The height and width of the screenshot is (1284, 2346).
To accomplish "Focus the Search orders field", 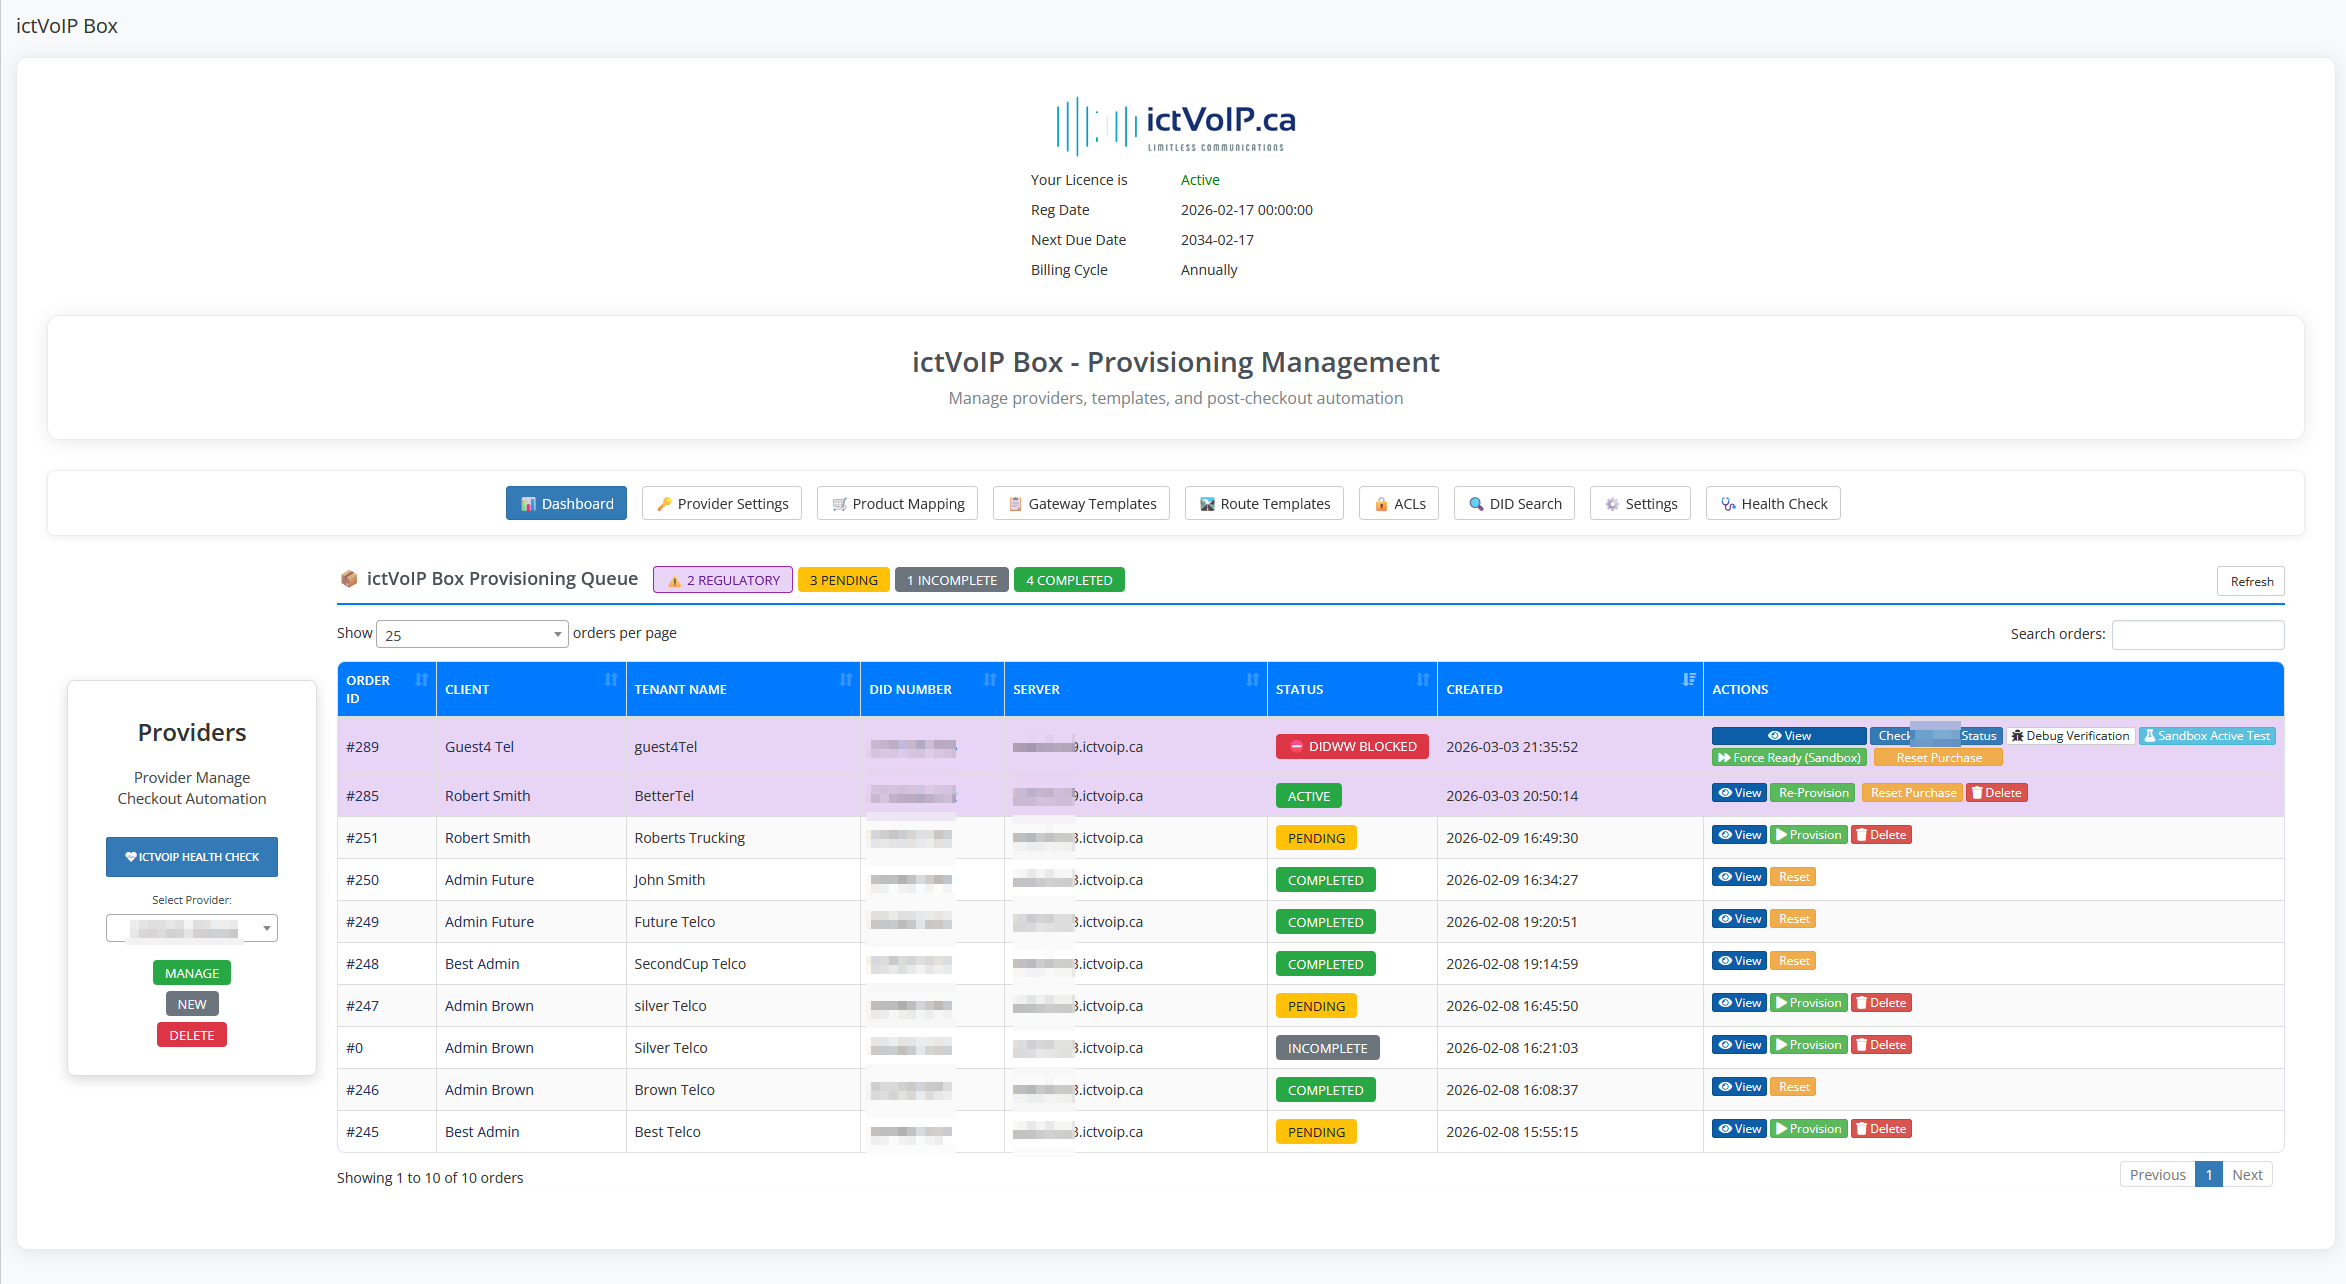I will (x=2198, y=634).
